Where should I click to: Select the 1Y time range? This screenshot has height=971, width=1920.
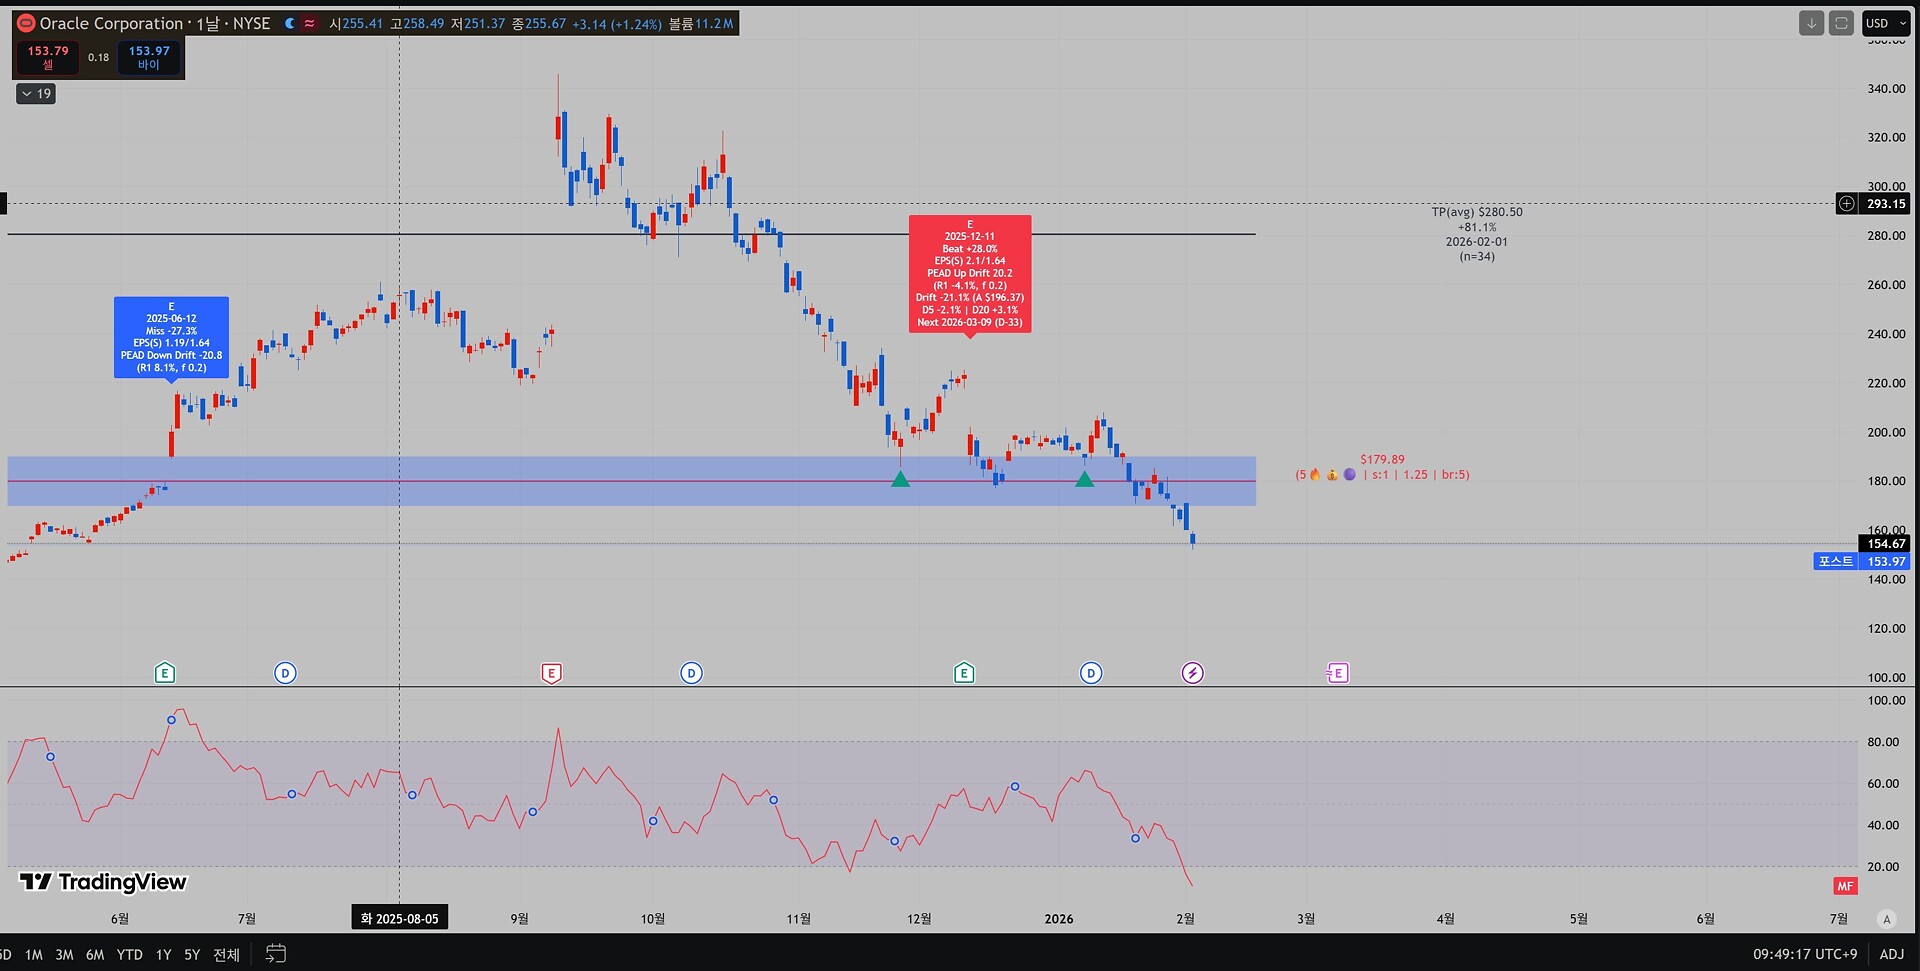(163, 955)
